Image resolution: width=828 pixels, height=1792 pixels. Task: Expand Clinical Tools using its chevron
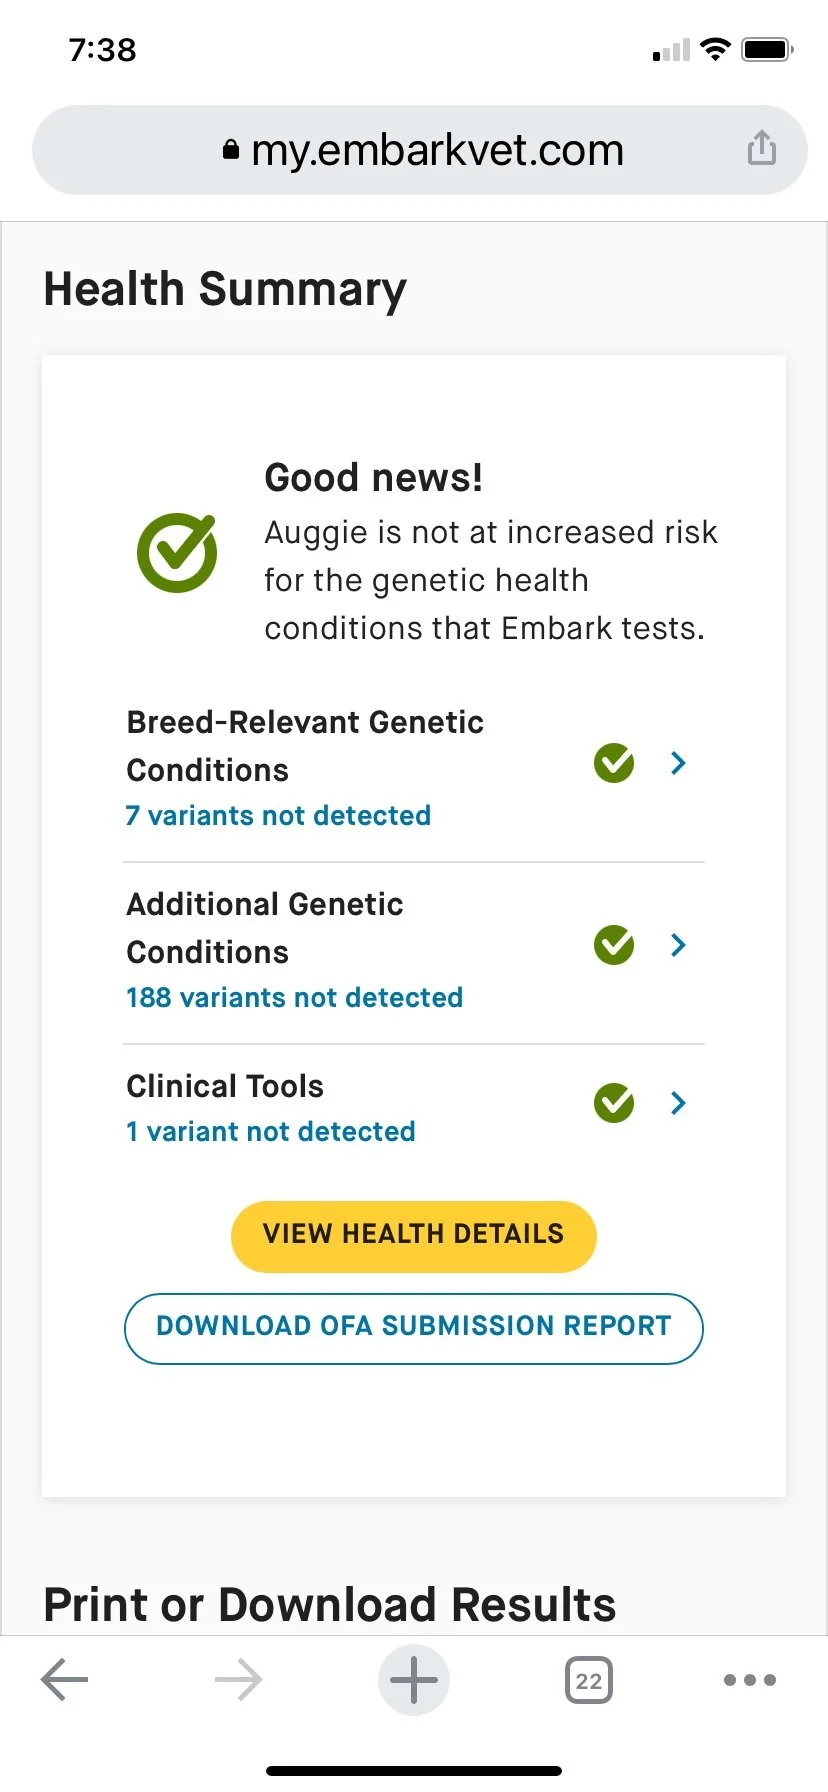pyautogui.click(x=679, y=1103)
